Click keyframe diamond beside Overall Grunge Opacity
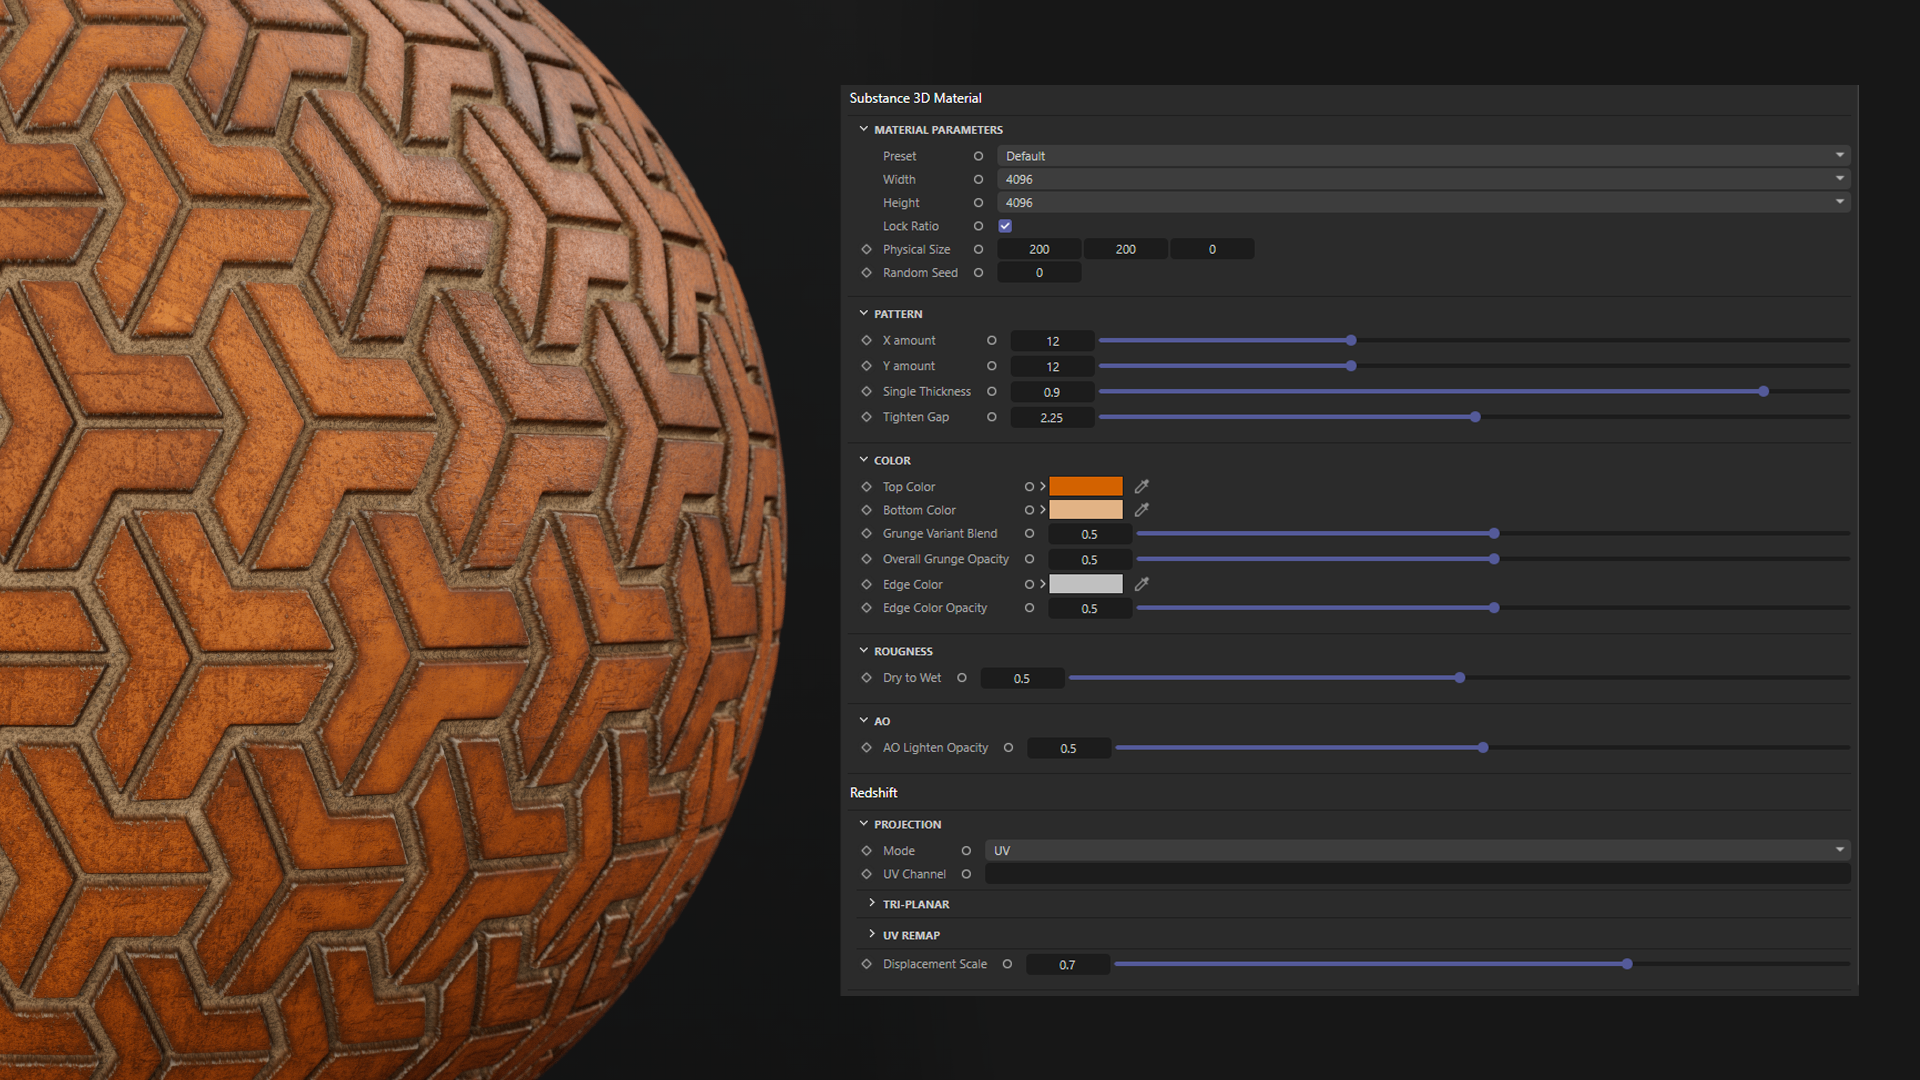Viewport: 1920px width, 1080px height. click(866, 559)
